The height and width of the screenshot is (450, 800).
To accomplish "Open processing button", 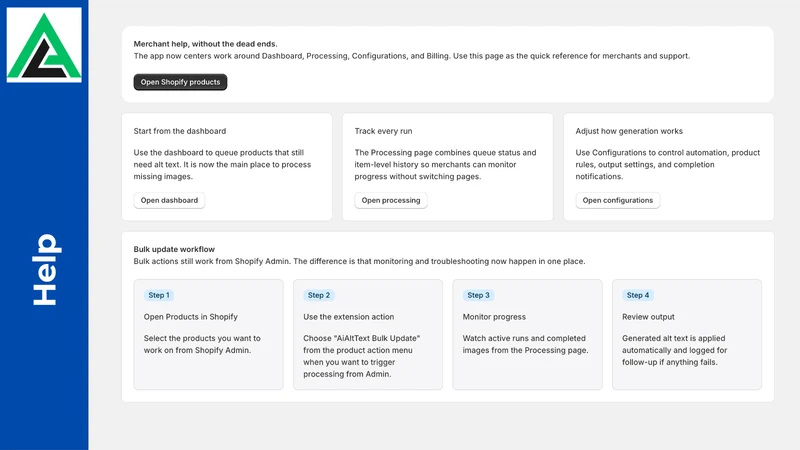I will (x=391, y=201).
